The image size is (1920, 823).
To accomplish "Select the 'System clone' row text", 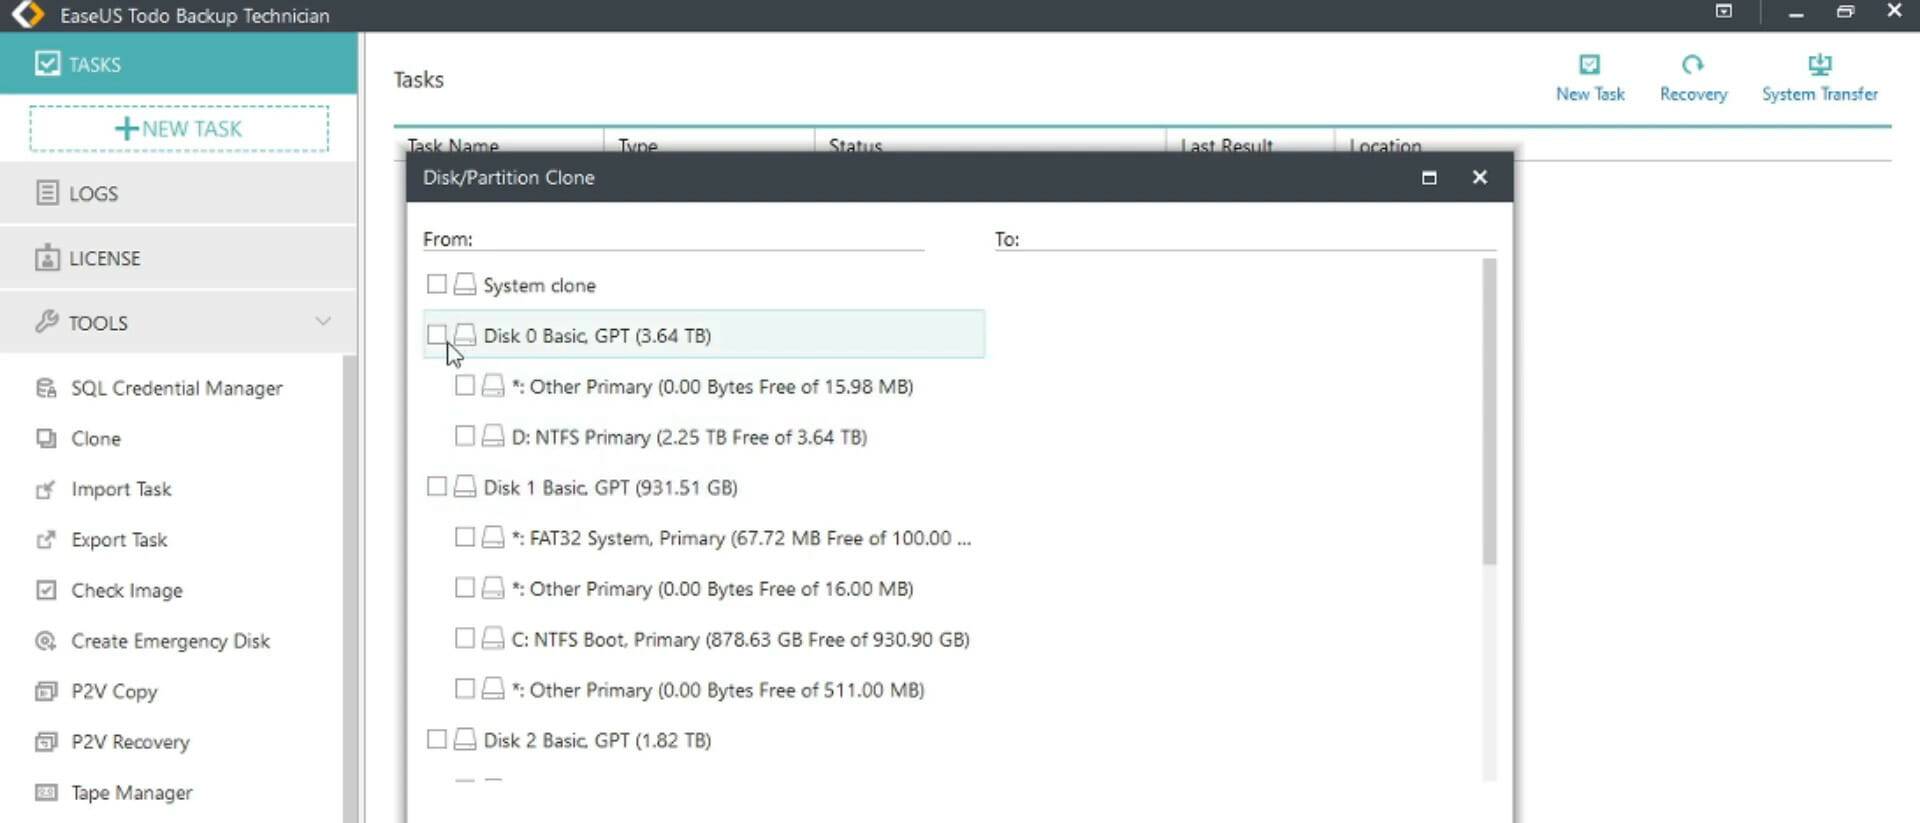I will (x=539, y=285).
